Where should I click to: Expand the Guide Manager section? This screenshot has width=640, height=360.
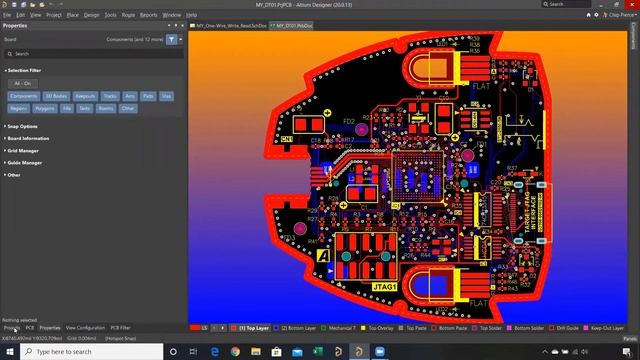23,162
